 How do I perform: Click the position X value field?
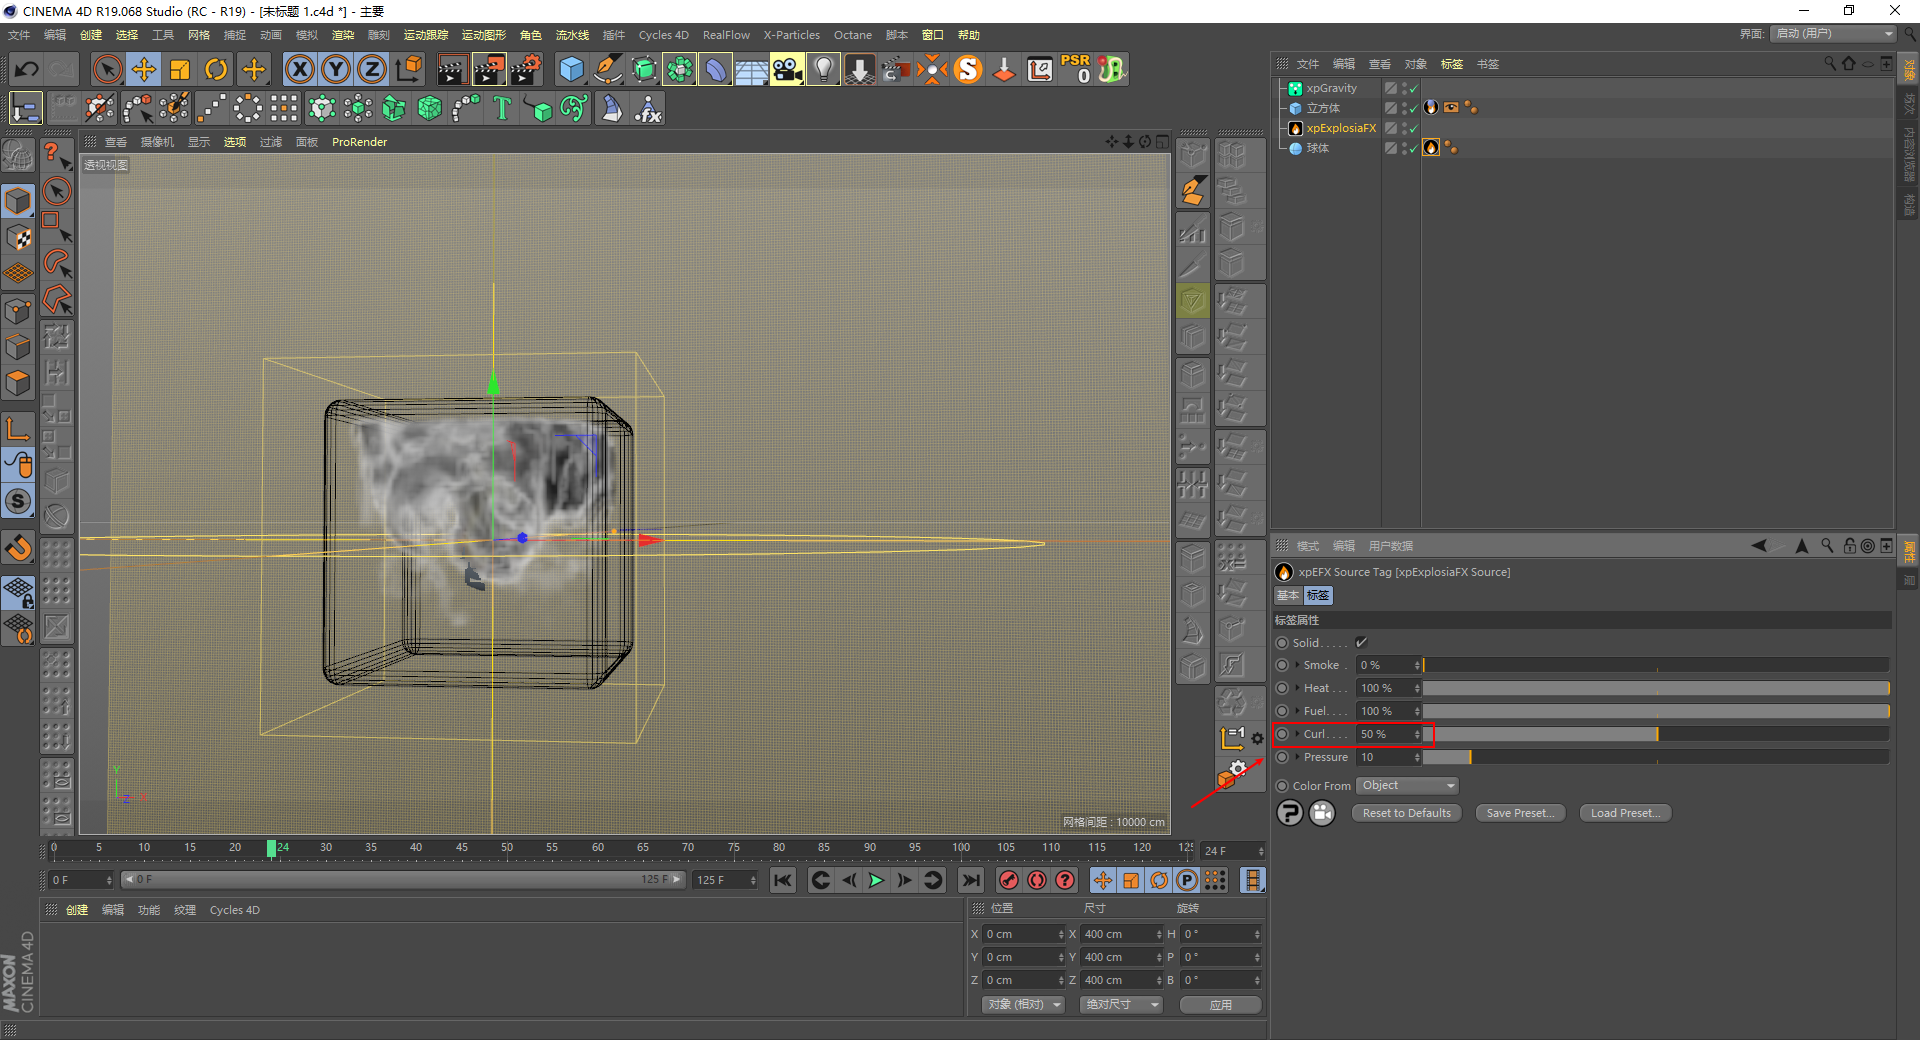point(1022,934)
